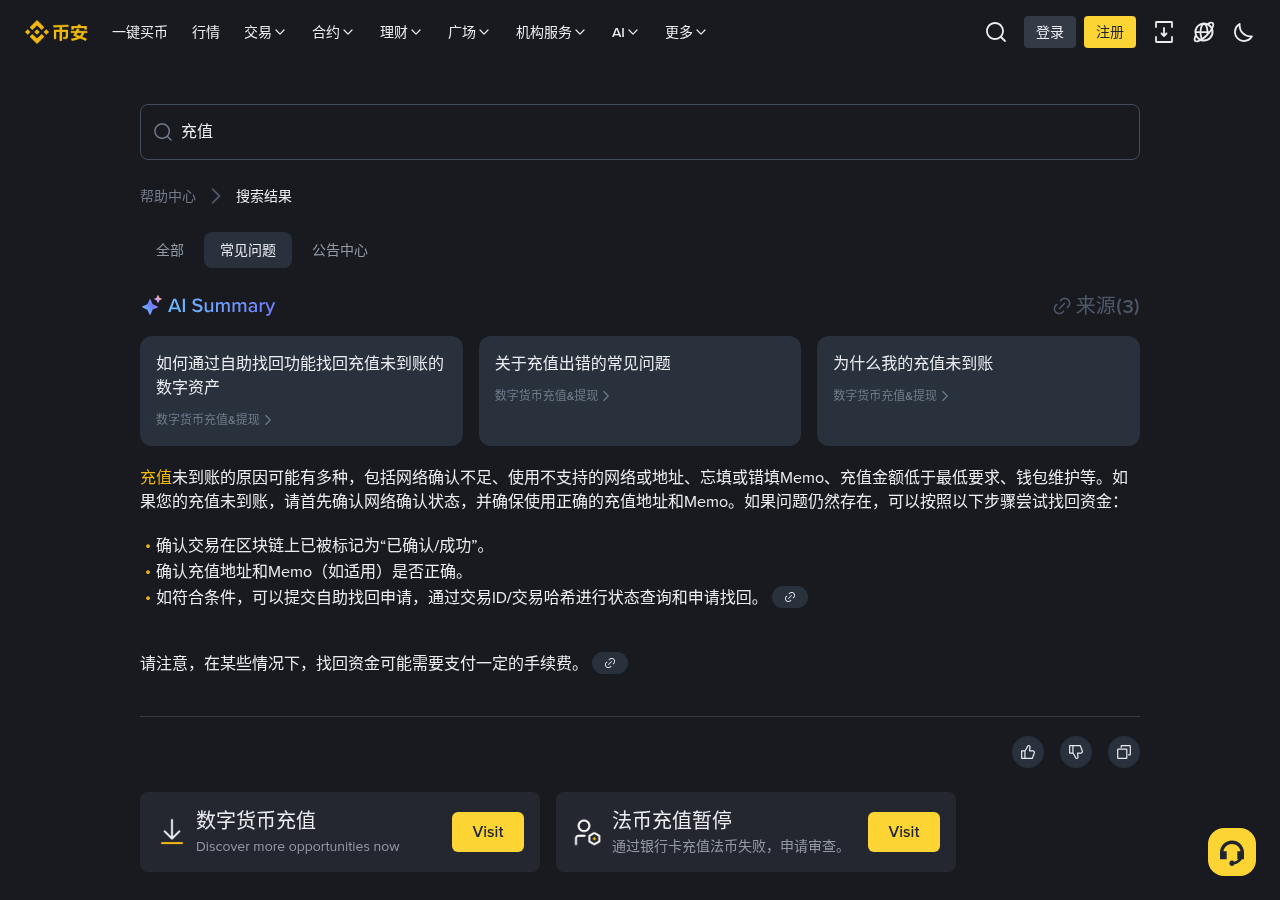Expand the AI menu

pyautogui.click(x=625, y=32)
